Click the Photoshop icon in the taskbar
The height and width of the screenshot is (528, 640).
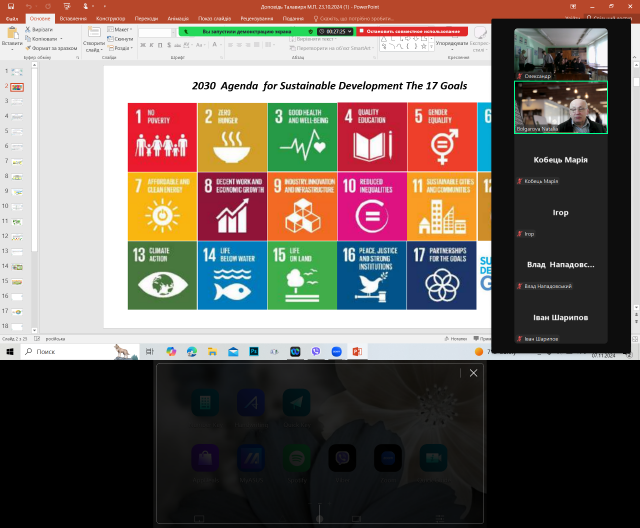click(254, 352)
